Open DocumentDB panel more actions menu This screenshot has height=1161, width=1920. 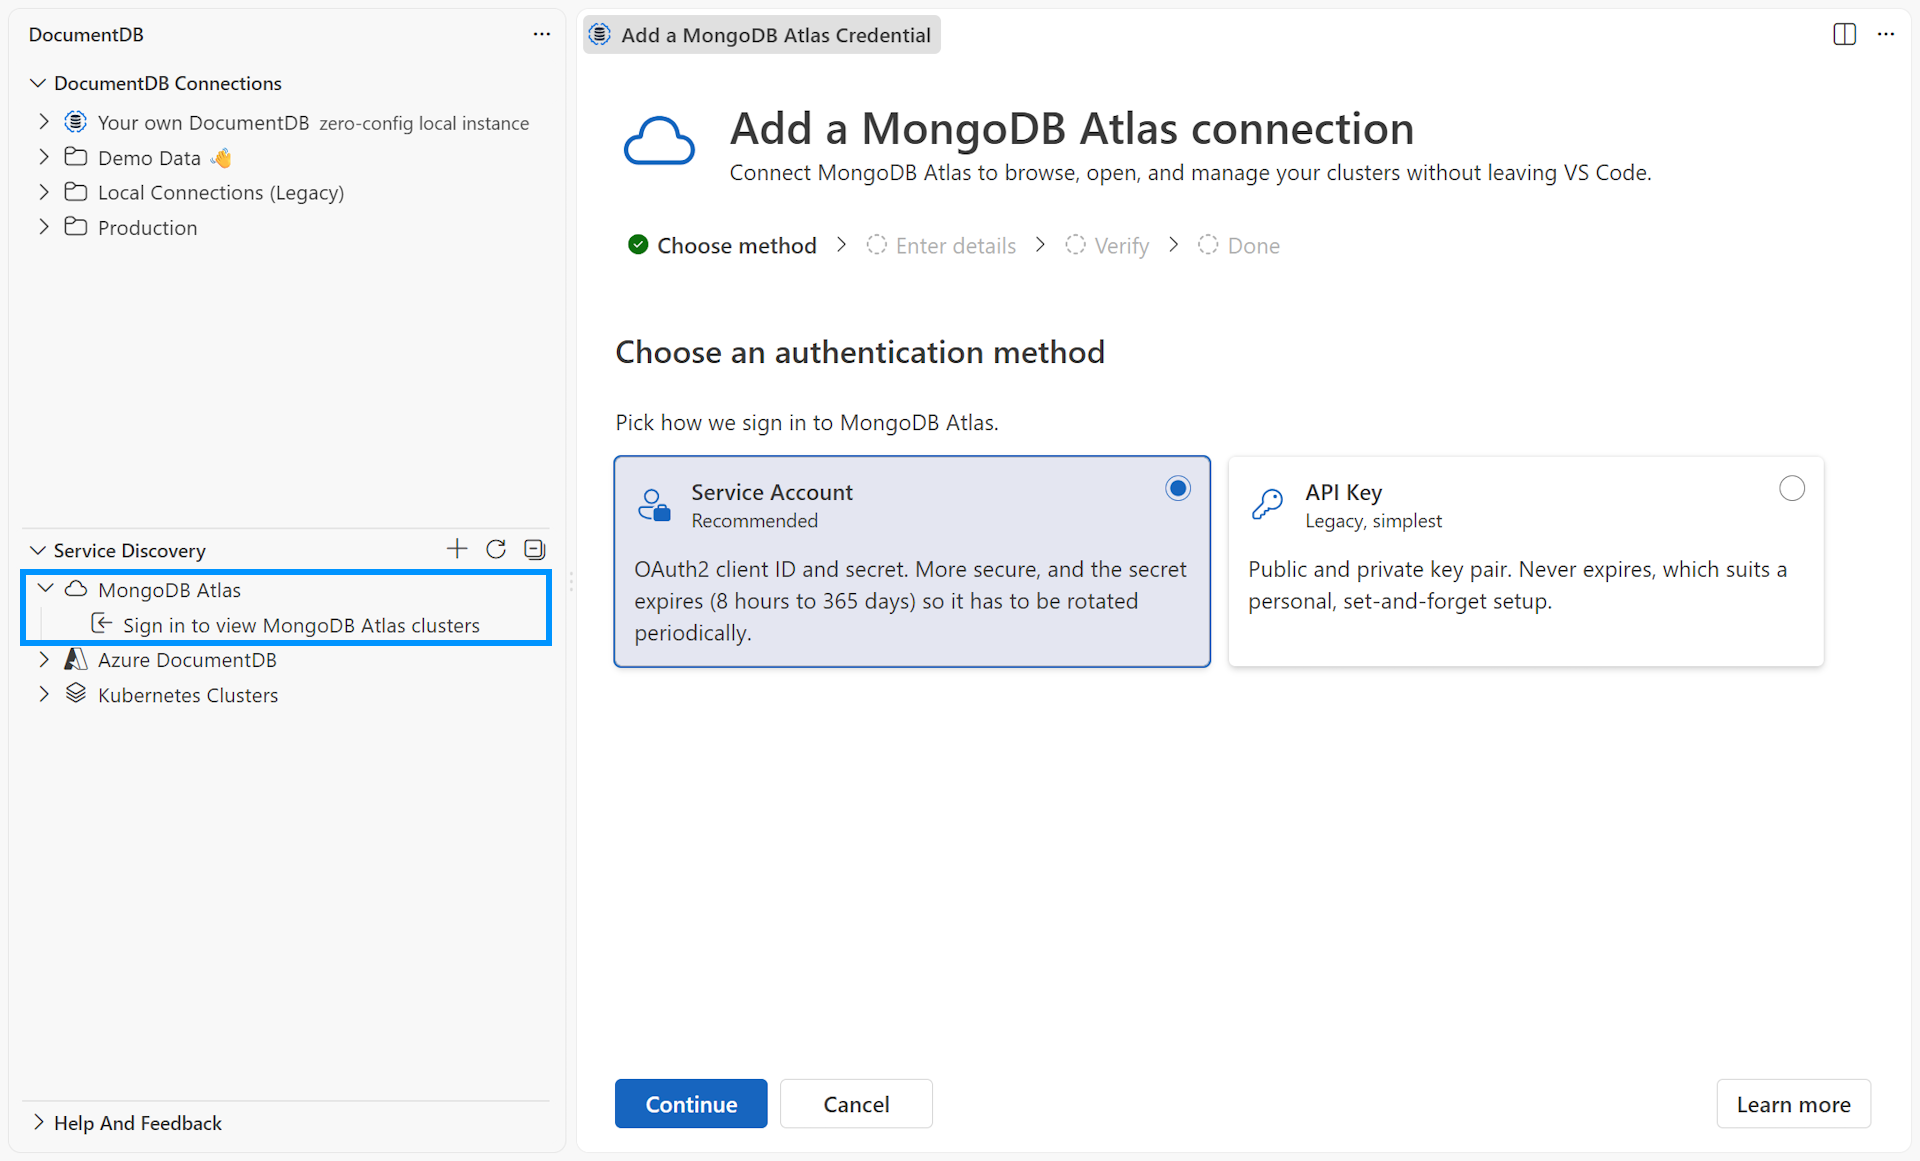tap(541, 34)
